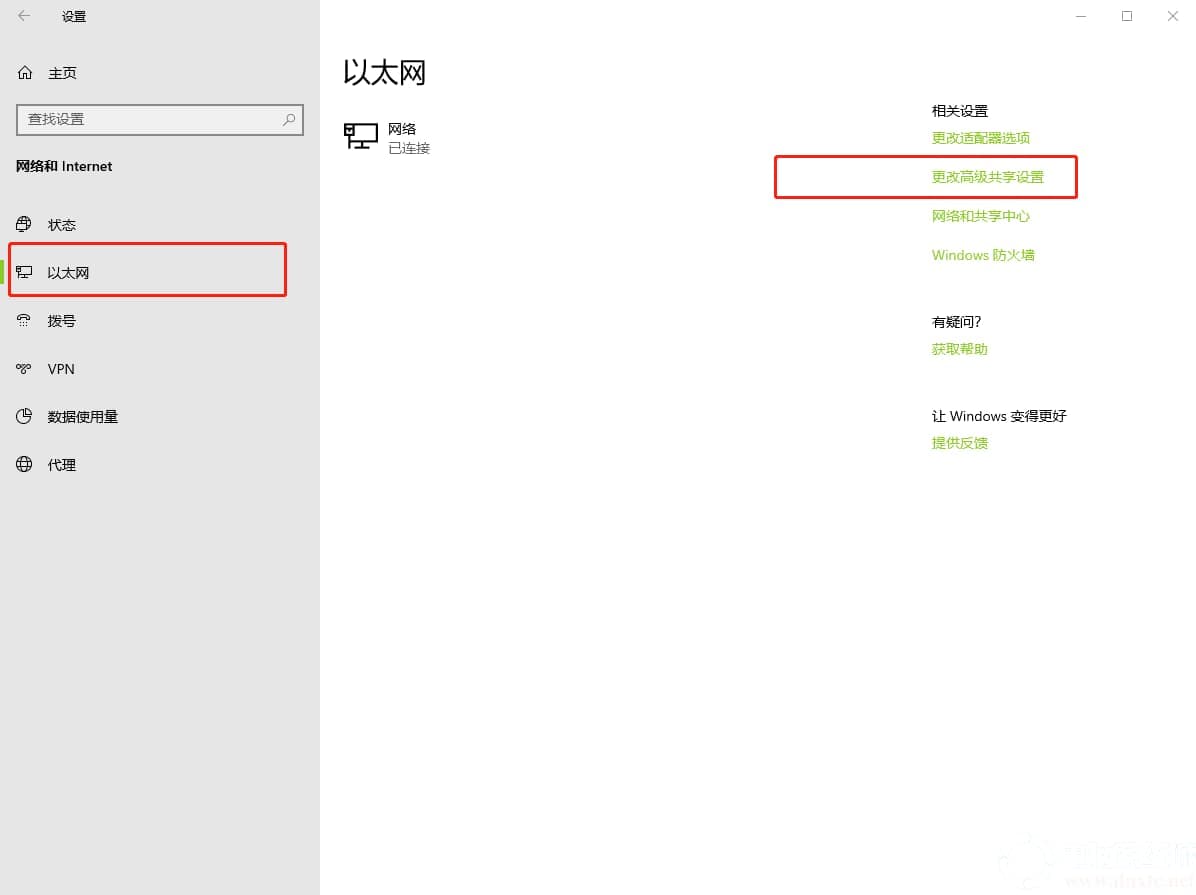The height and width of the screenshot is (895, 1196).
Task: Click the 获取帮助 link
Action: click(x=959, y=349)
